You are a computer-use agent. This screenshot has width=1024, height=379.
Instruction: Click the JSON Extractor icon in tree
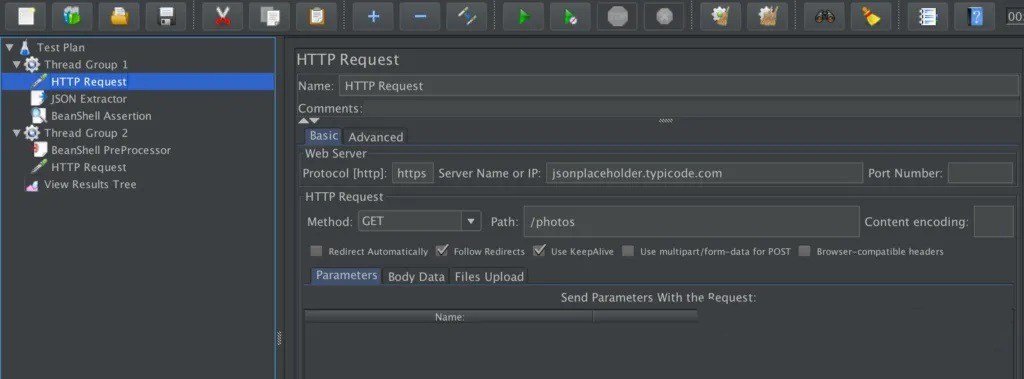pyautogui.click(x=39, y=99)
